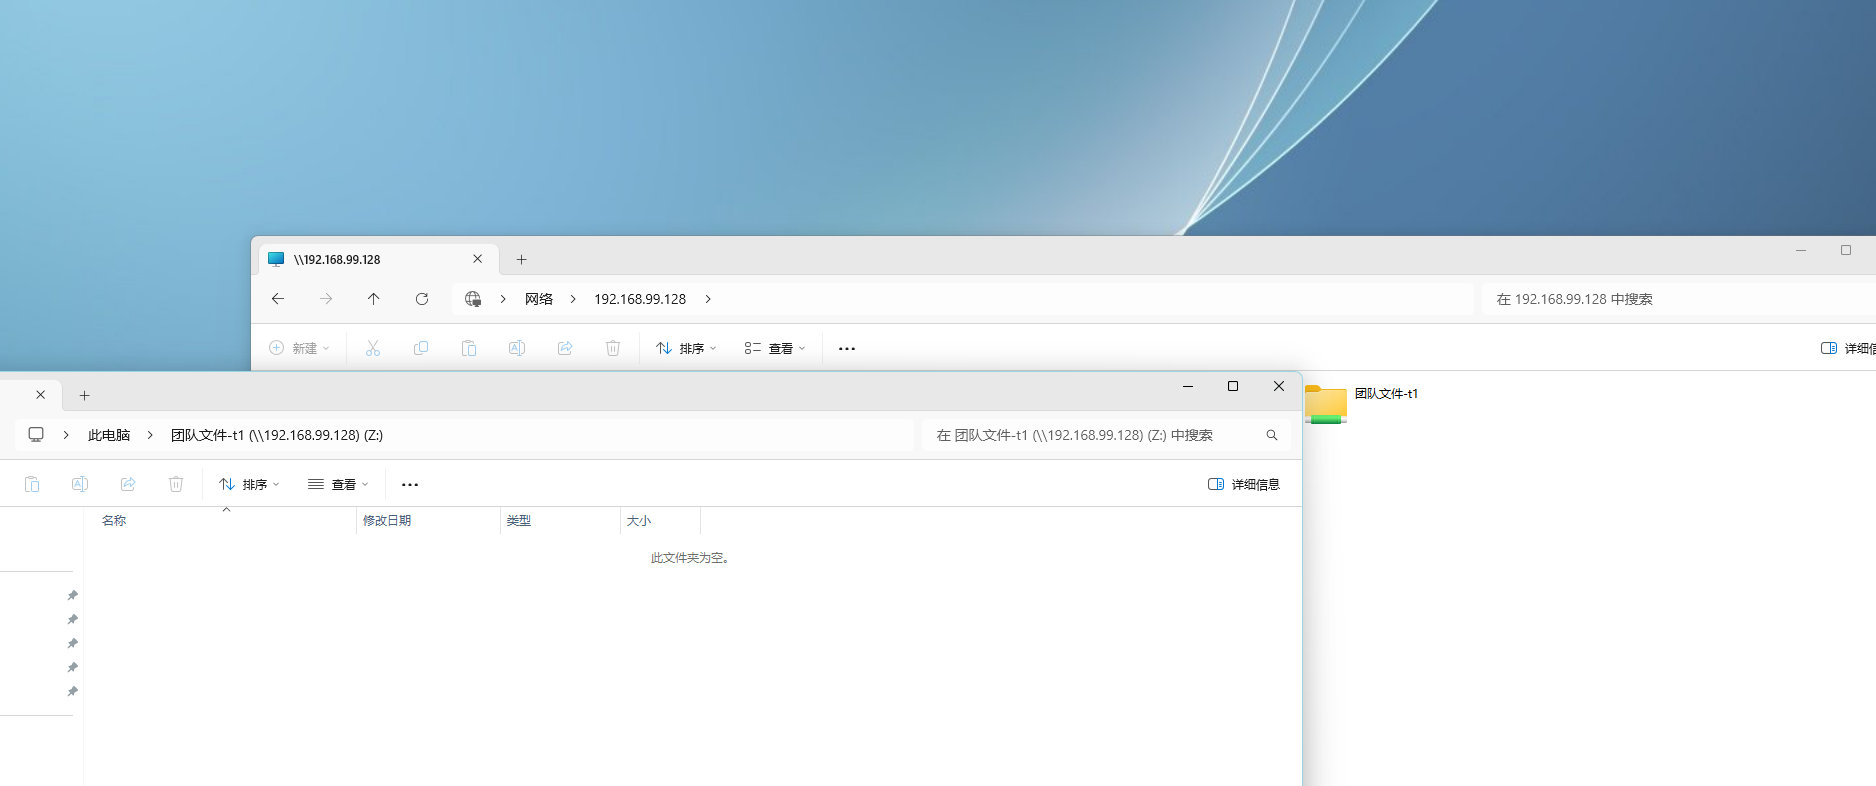1876x786 pixels.
Task: Minimize the 192.168.99.128 window
Action: (1801, 250)
